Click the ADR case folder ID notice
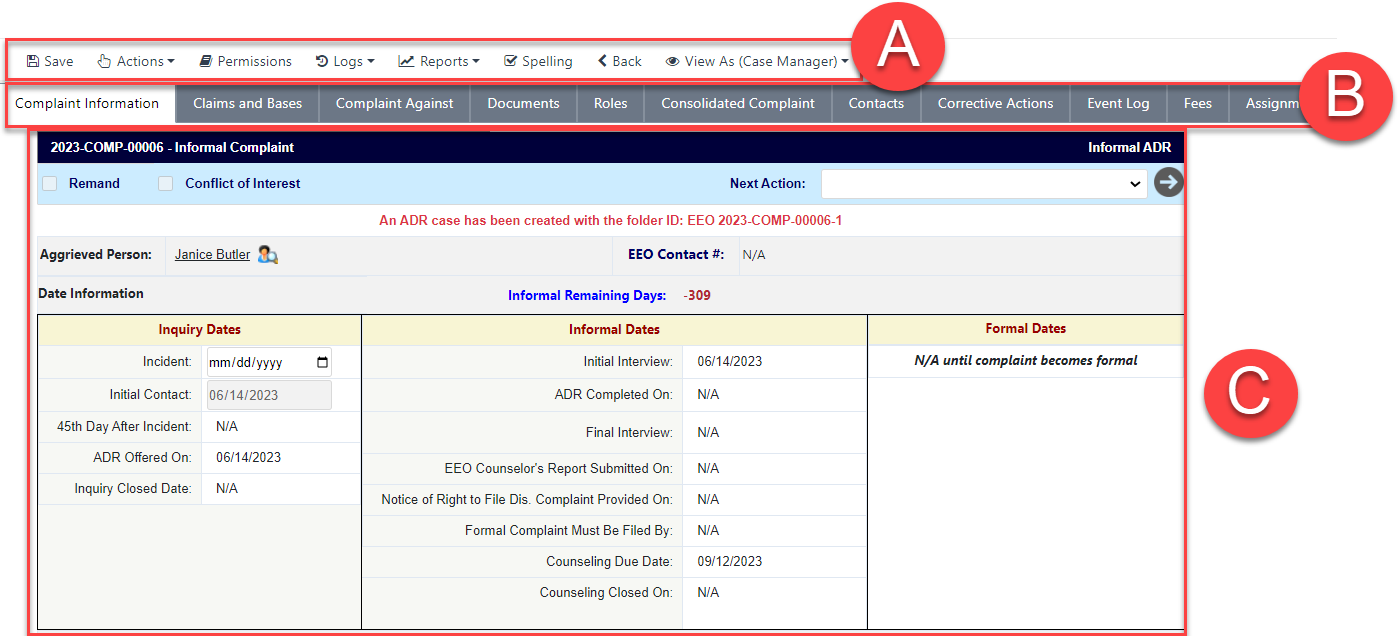This screenshot has width=1398, height=636. pyautogui.click(x=610, y=221)
